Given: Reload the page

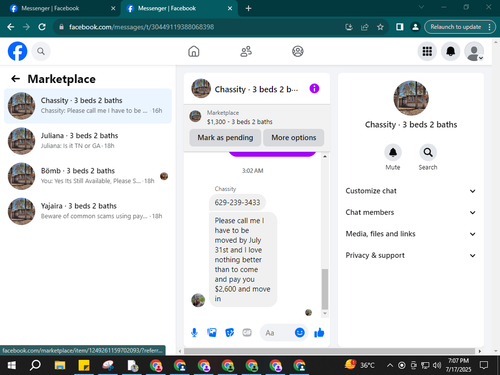Looking at the screenshot, I should pyautogui.click(x=42, y=27).
